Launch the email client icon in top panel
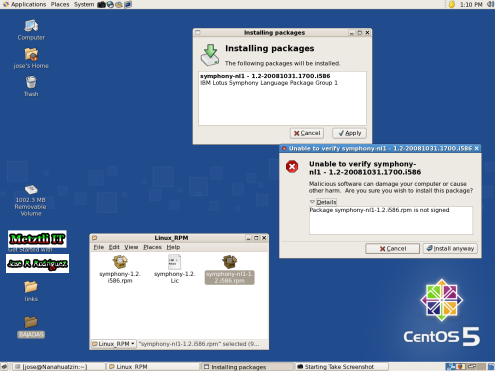Screen dimensions: 495x371 (119, 4)
